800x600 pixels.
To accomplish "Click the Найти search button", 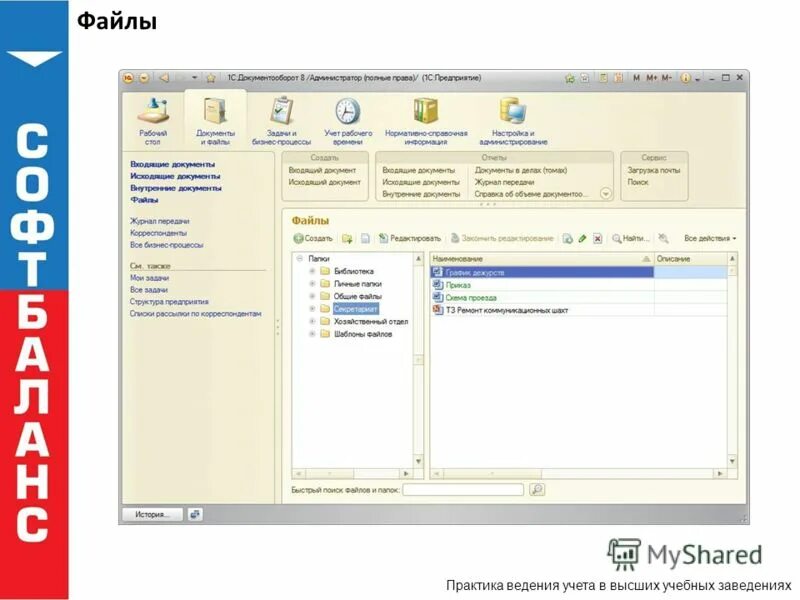I will (x=631, y=238).
